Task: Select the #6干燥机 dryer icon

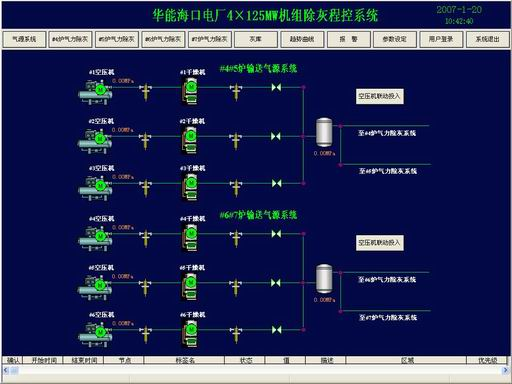Action: (x=190, y=333)
